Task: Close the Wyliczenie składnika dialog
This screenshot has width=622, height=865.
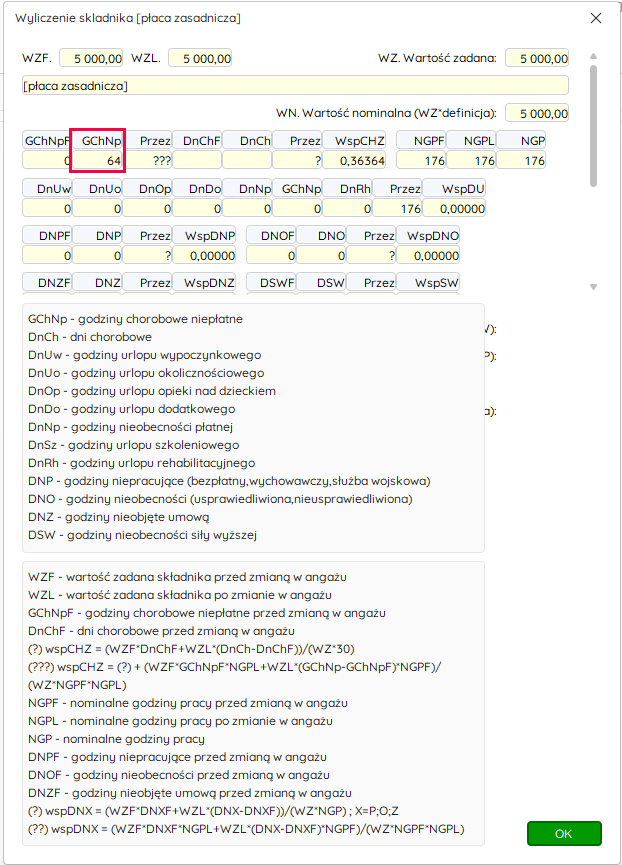Action: click(x=596, y=18)
